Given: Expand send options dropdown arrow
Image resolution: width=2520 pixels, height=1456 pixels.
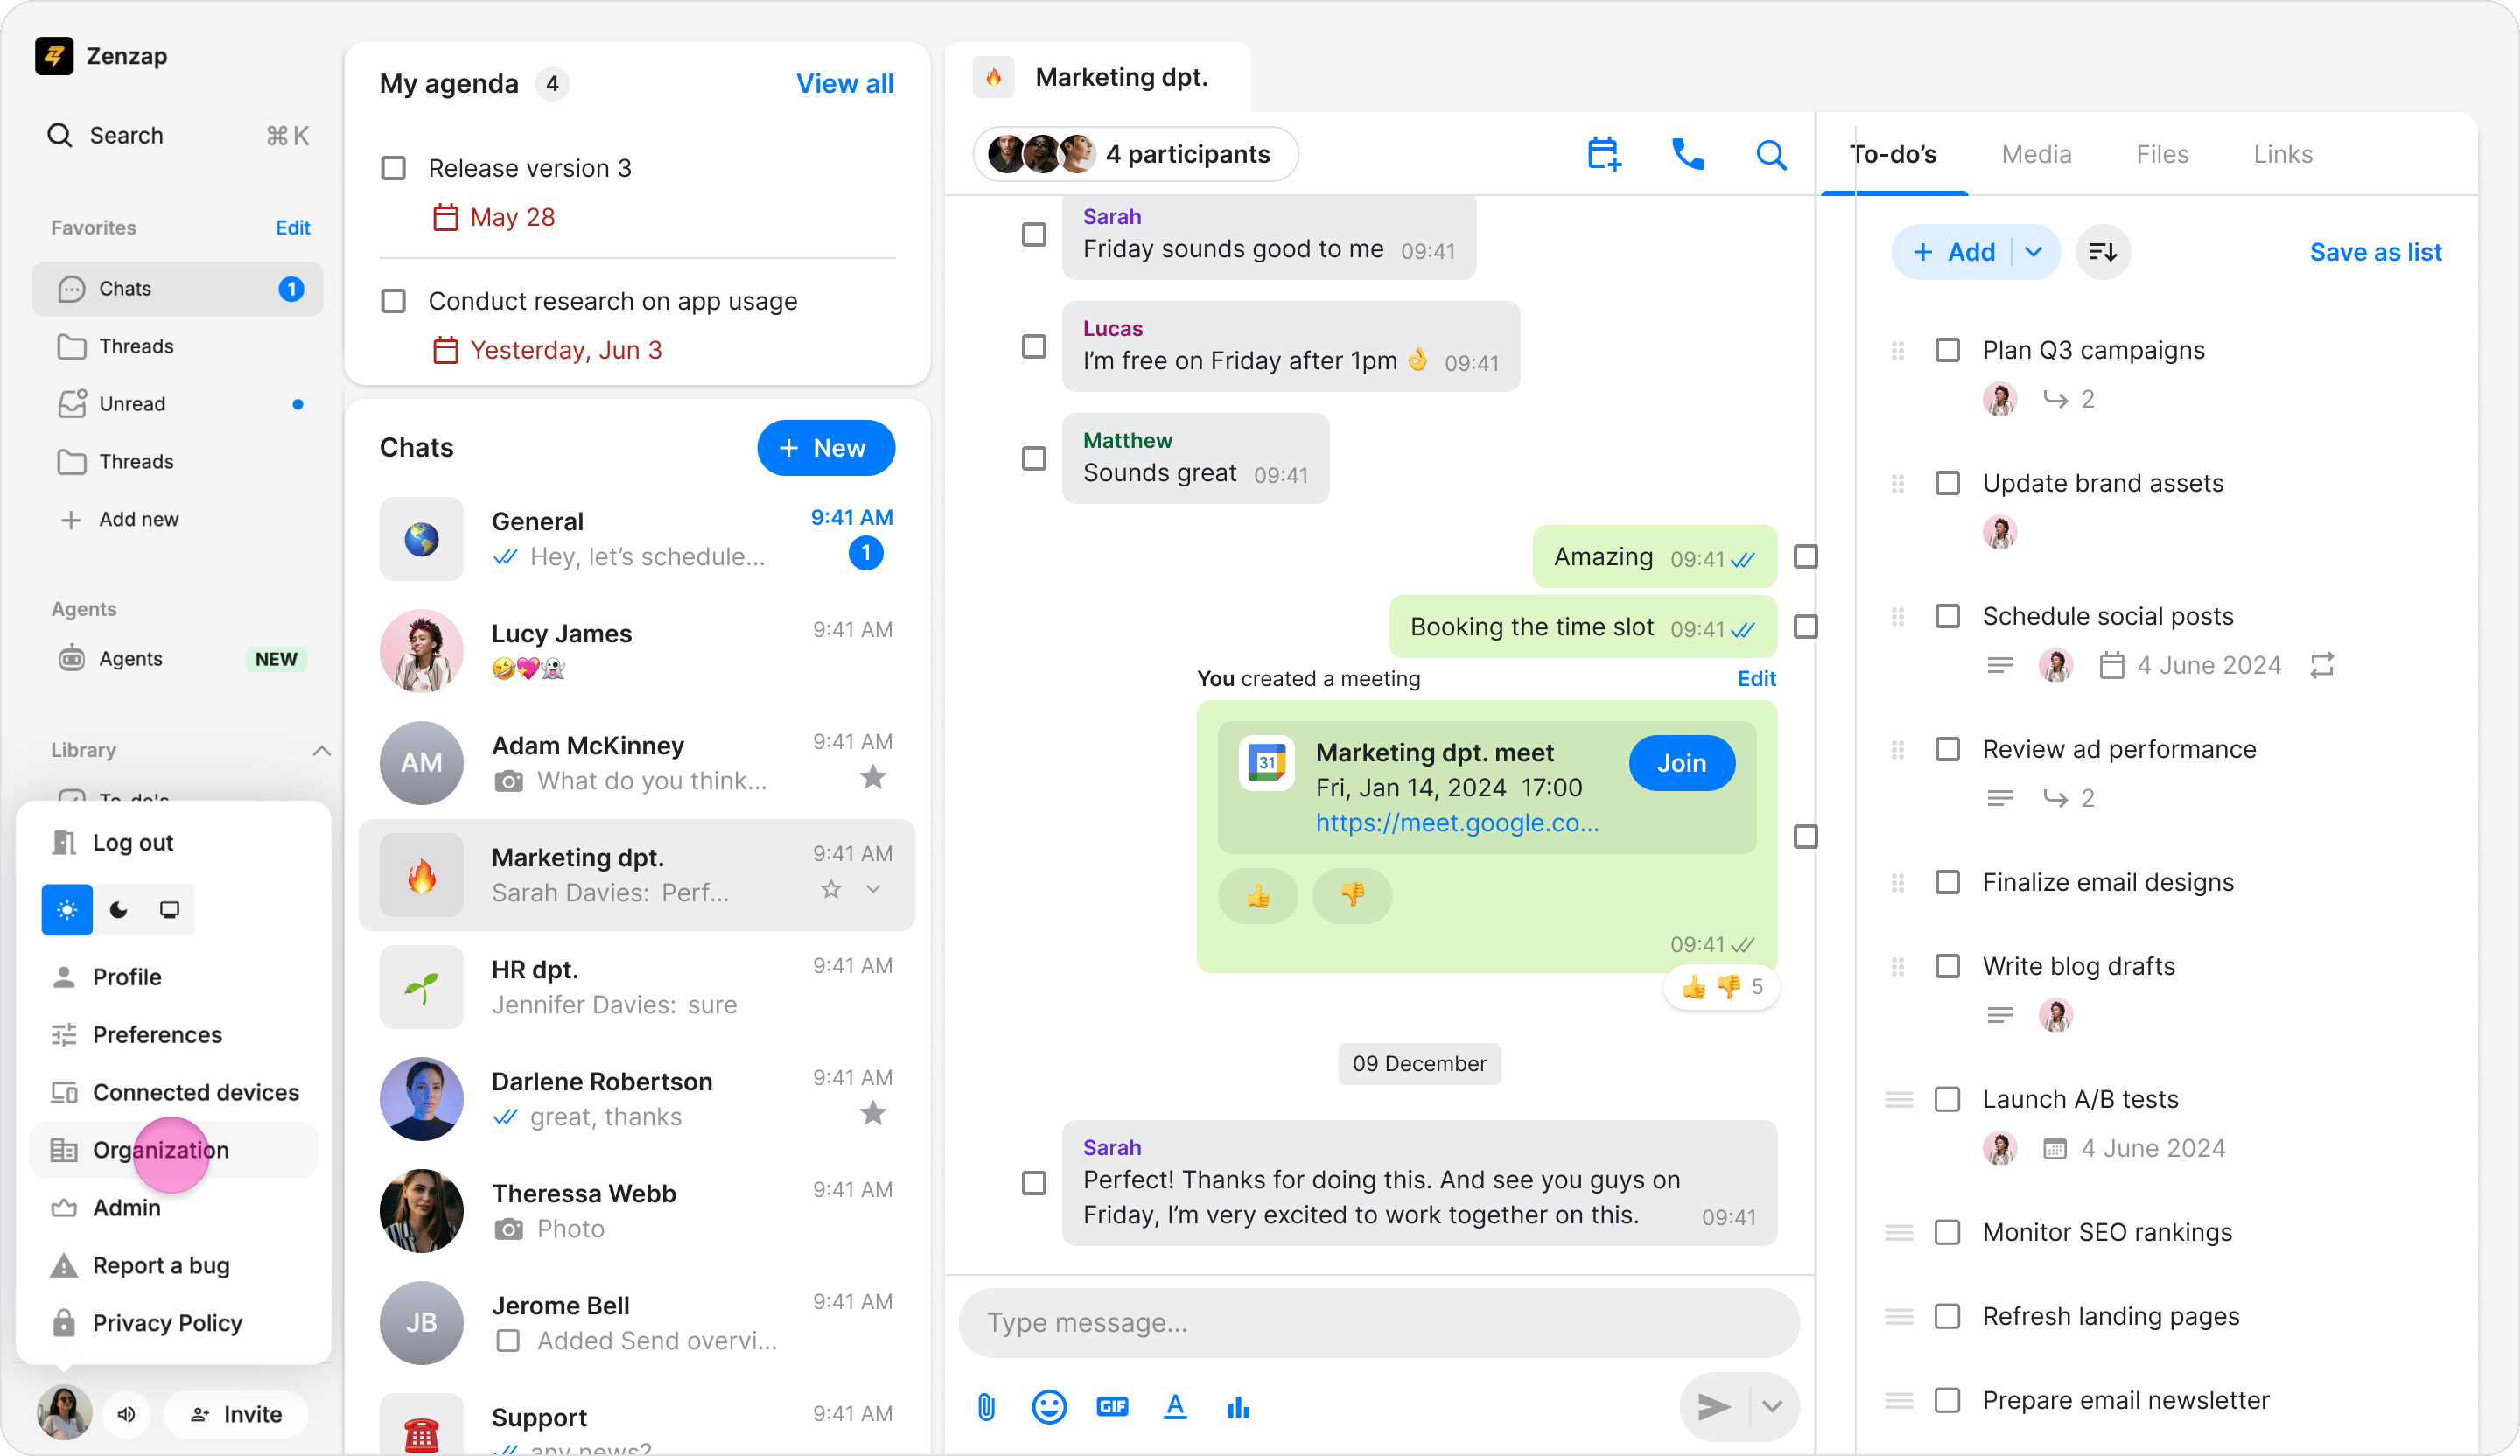Looking at the screenshot, I should (x=1773, y=1407).
